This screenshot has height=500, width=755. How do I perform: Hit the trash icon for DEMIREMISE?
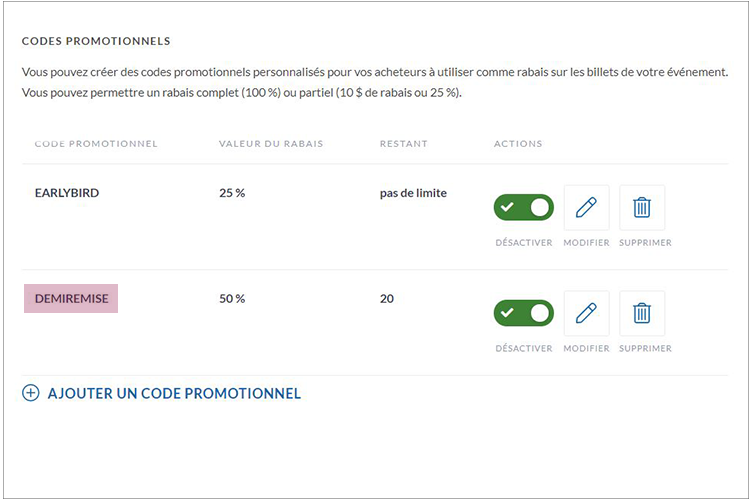tap(642, 314)
